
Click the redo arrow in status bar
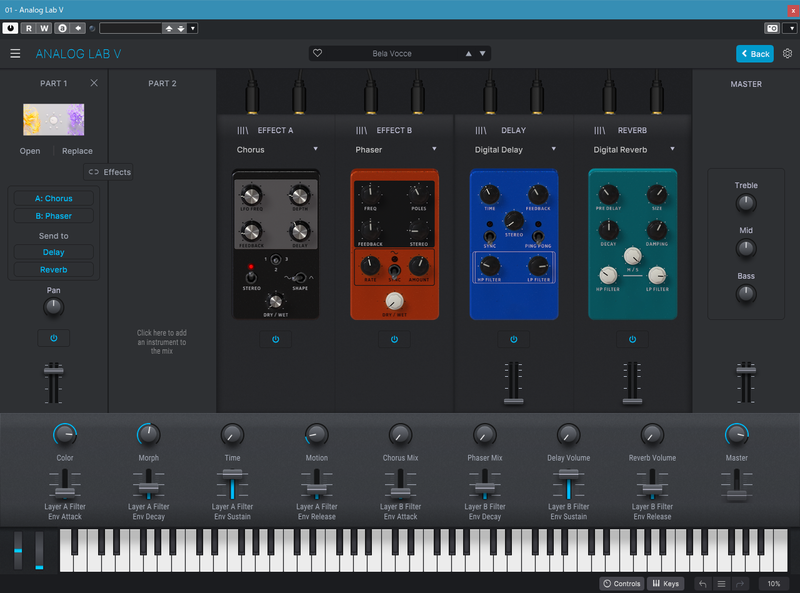[x=740, y=583]
